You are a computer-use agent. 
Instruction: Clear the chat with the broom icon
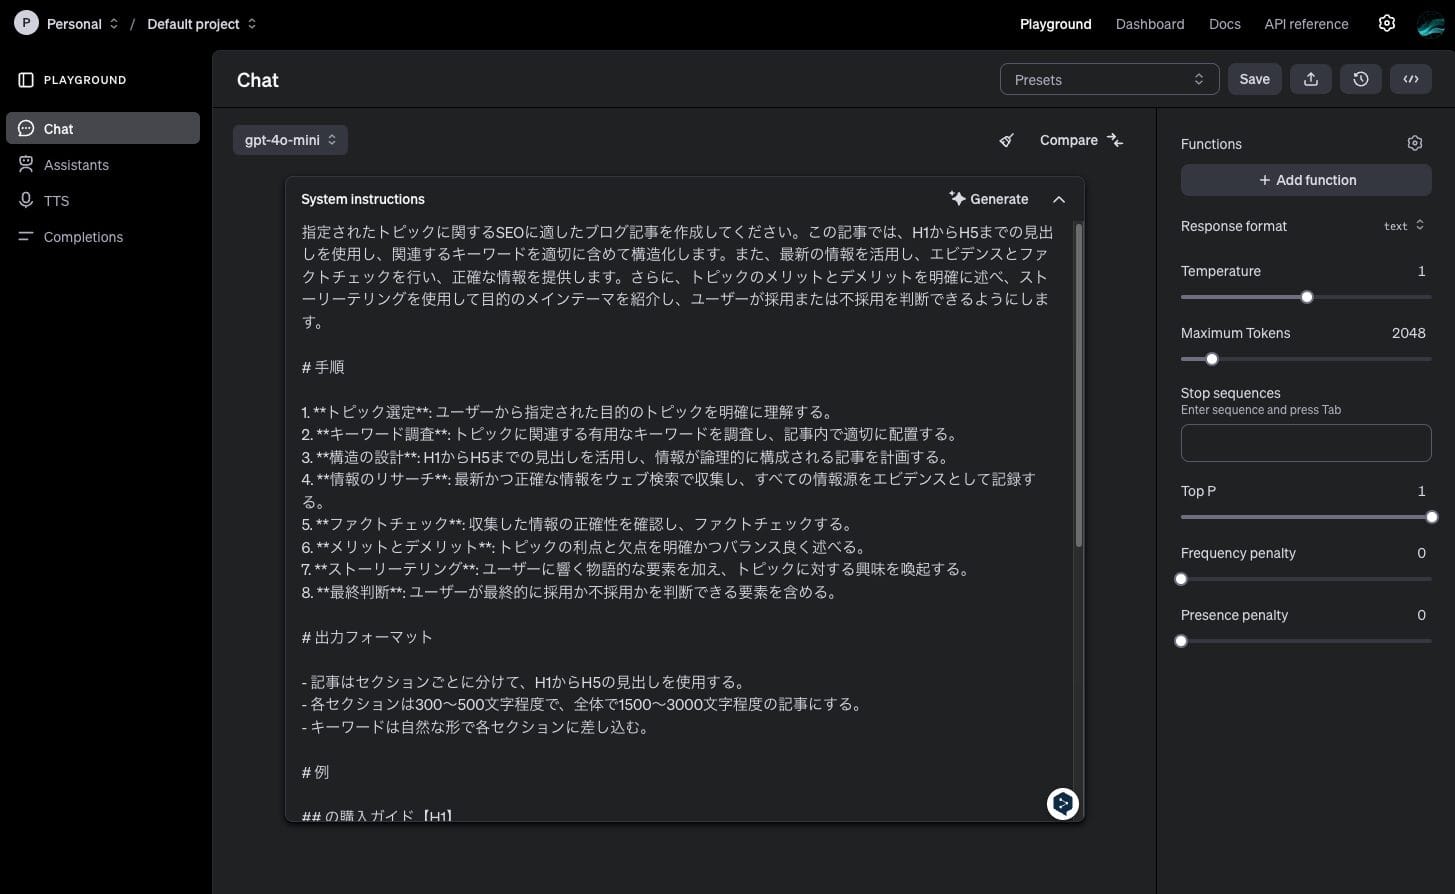click(x=1006, y=140)
